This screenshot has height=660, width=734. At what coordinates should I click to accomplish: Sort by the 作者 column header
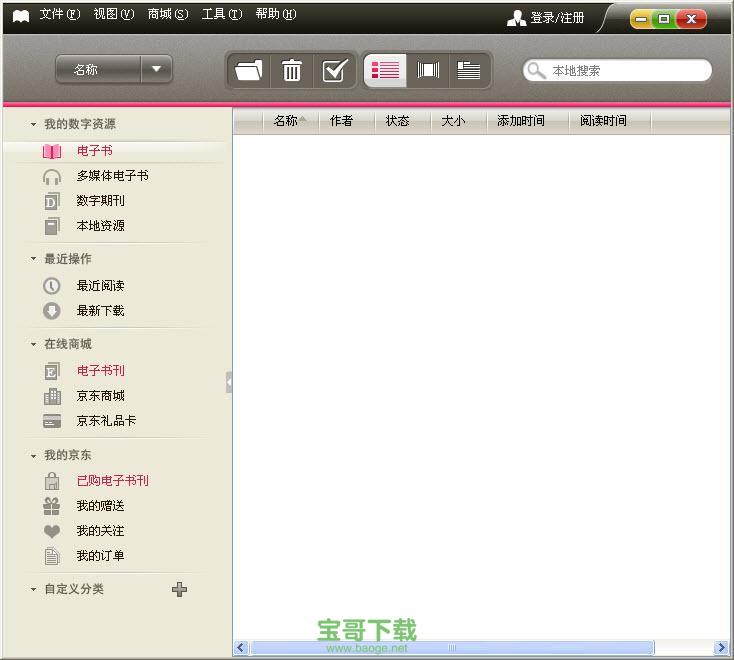(346, 121)
